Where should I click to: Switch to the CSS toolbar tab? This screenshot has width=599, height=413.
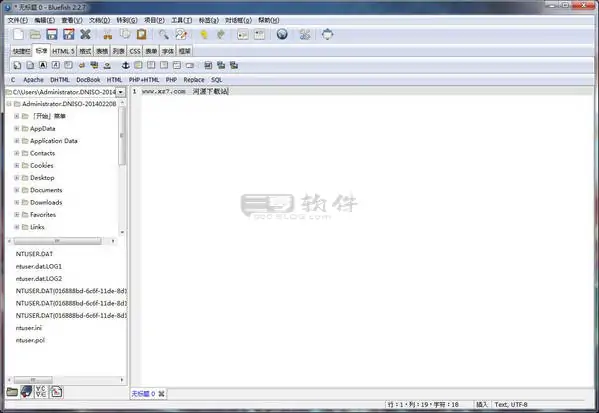(x=135, y=51)
